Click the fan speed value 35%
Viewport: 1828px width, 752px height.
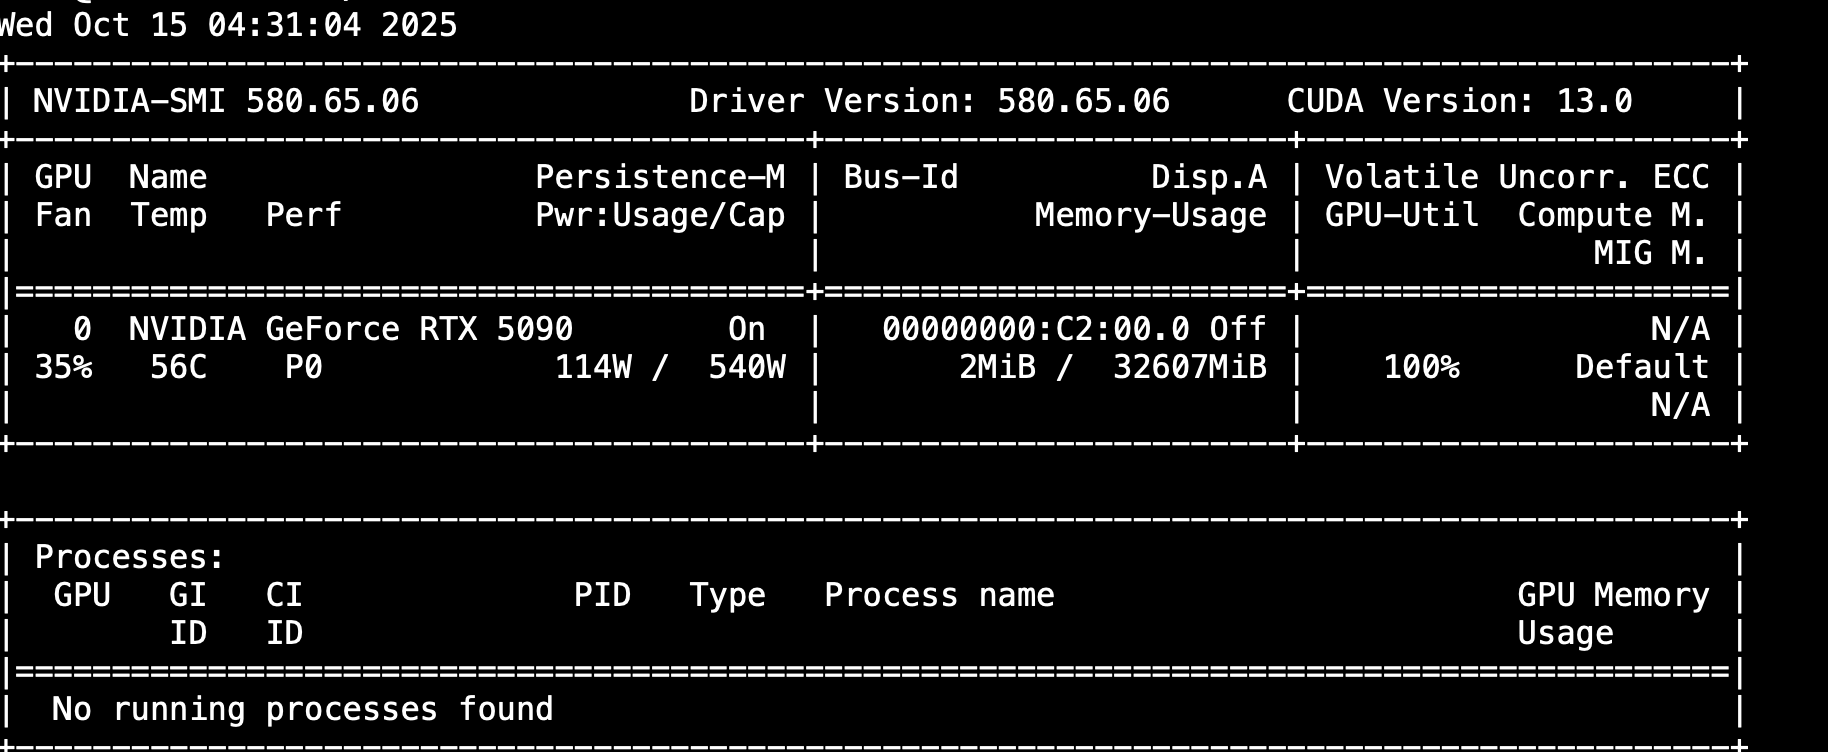(x=63, y=367)
